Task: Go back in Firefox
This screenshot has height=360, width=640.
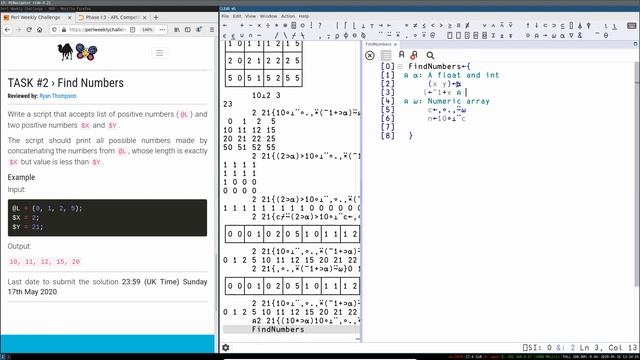Action: (7, 30)
